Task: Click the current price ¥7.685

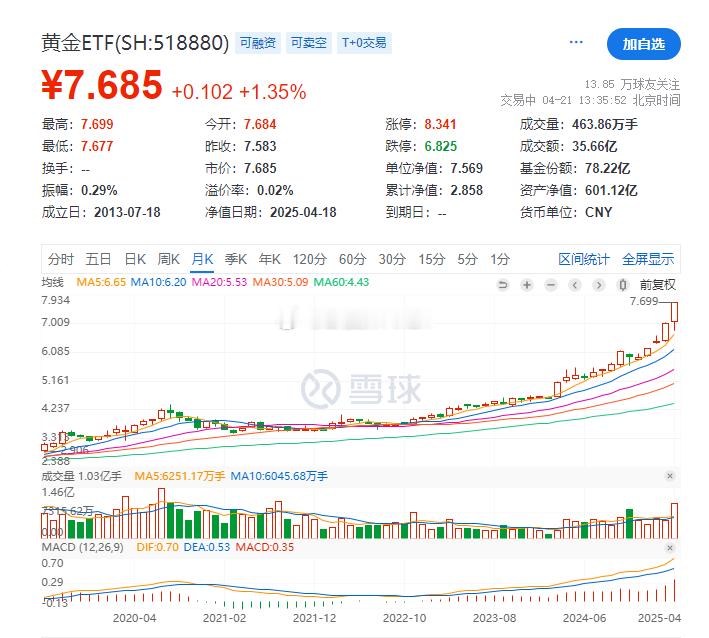Action: pyautogui.click(x=102, y=85)
